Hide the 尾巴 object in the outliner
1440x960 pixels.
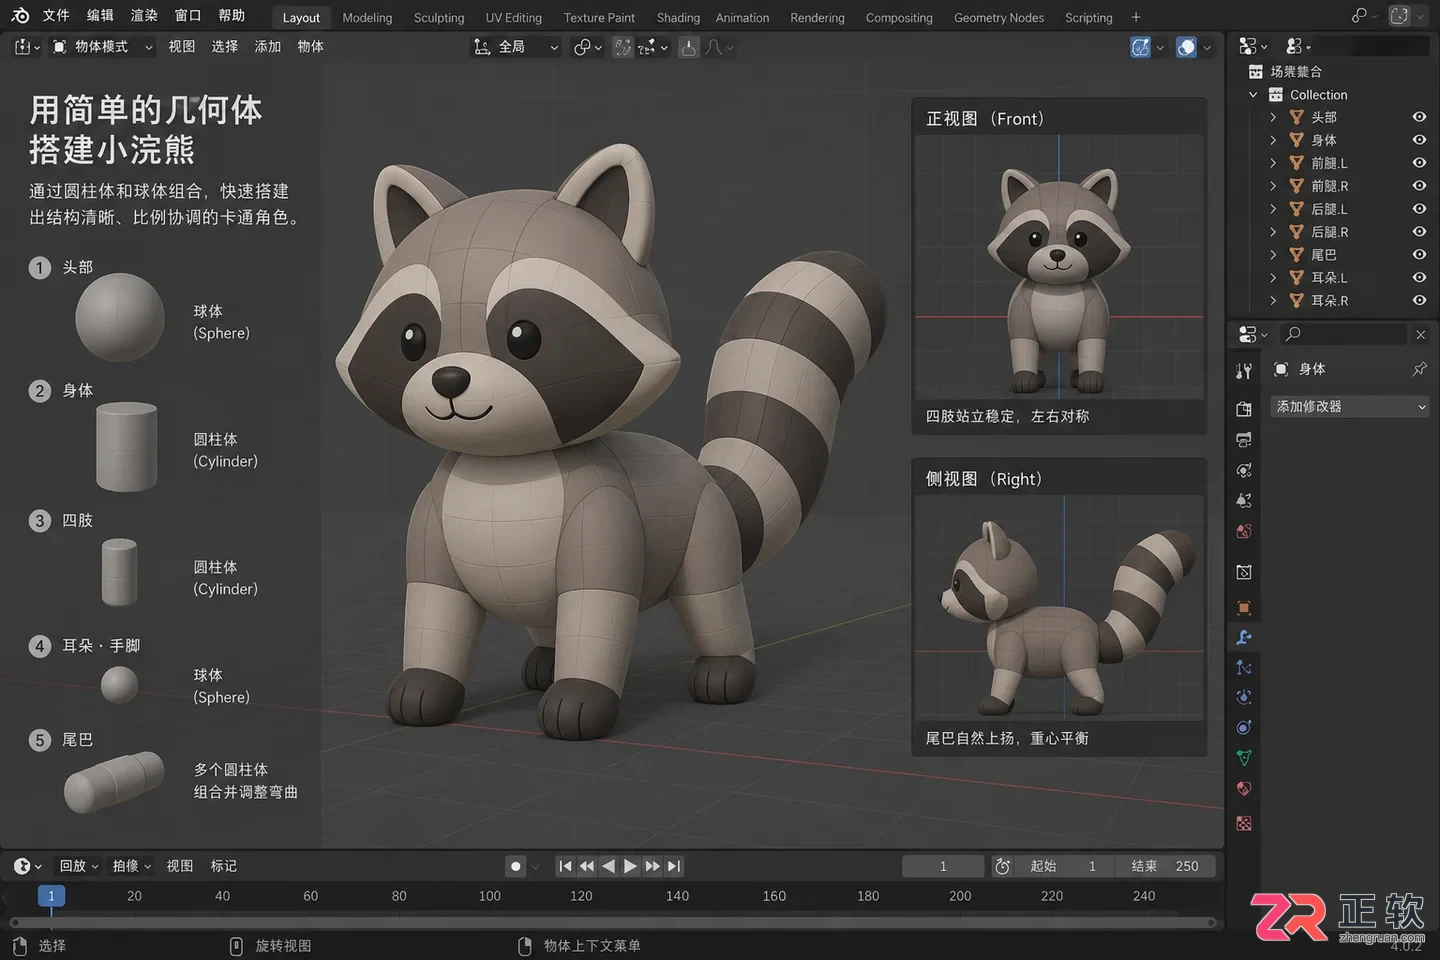[x=1419, y=255]
